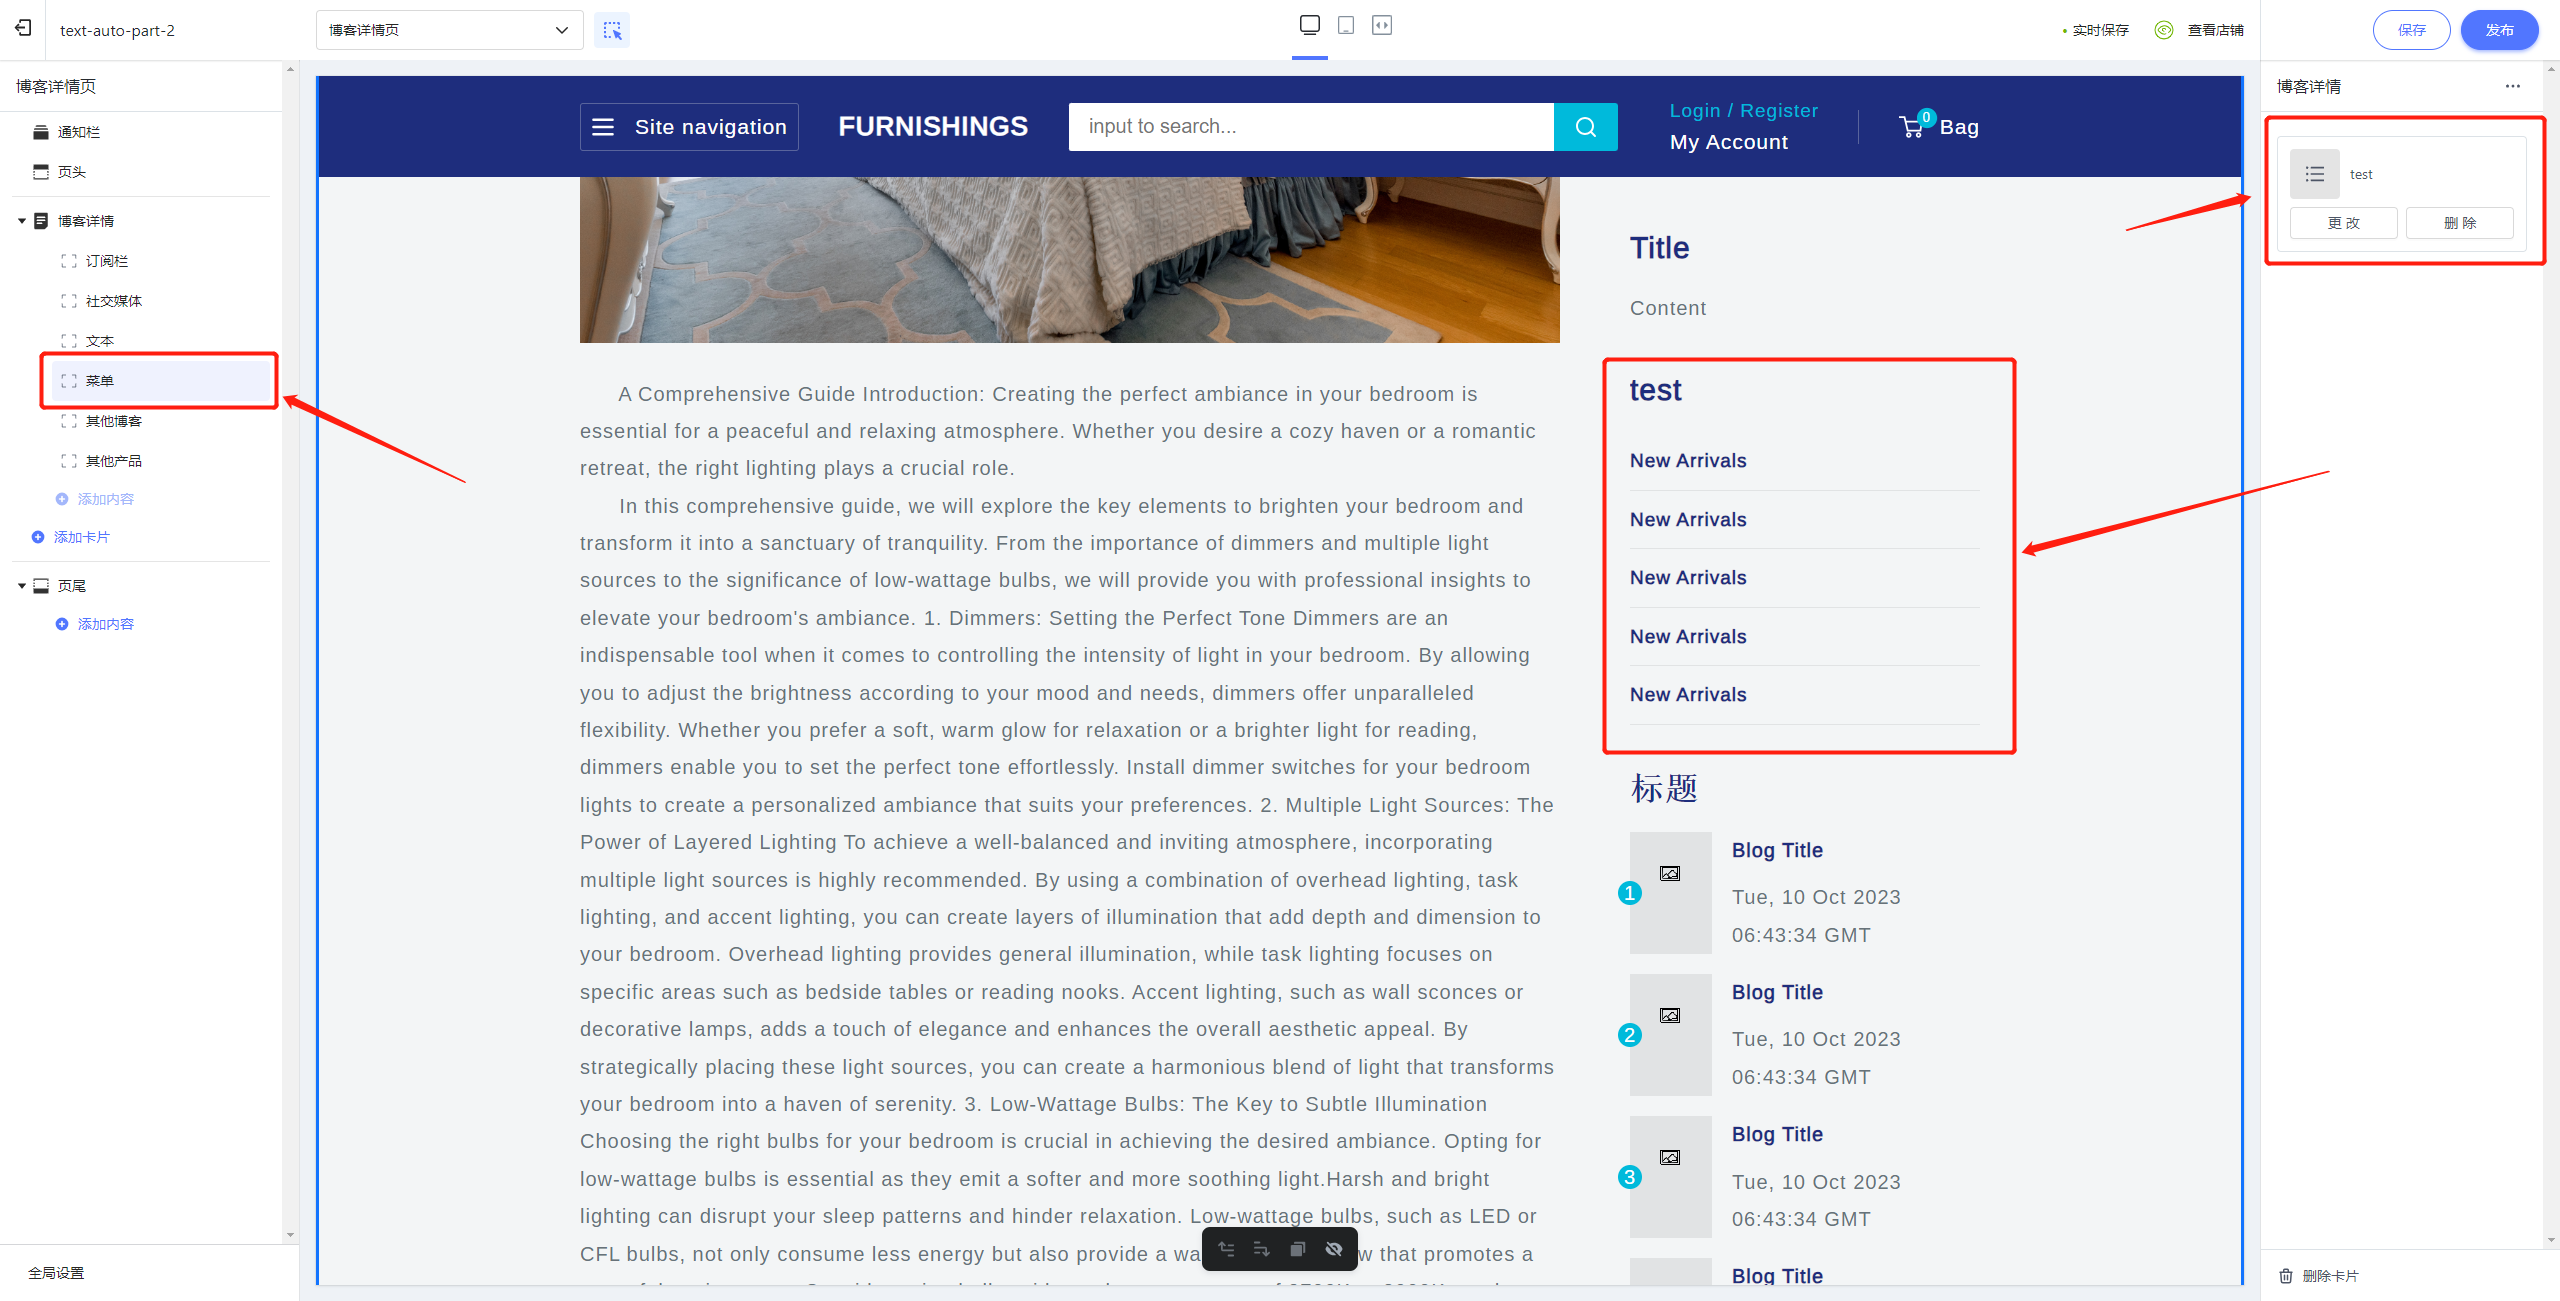
Task: Select the 菜单 block
Action: (x=160, y=381)
